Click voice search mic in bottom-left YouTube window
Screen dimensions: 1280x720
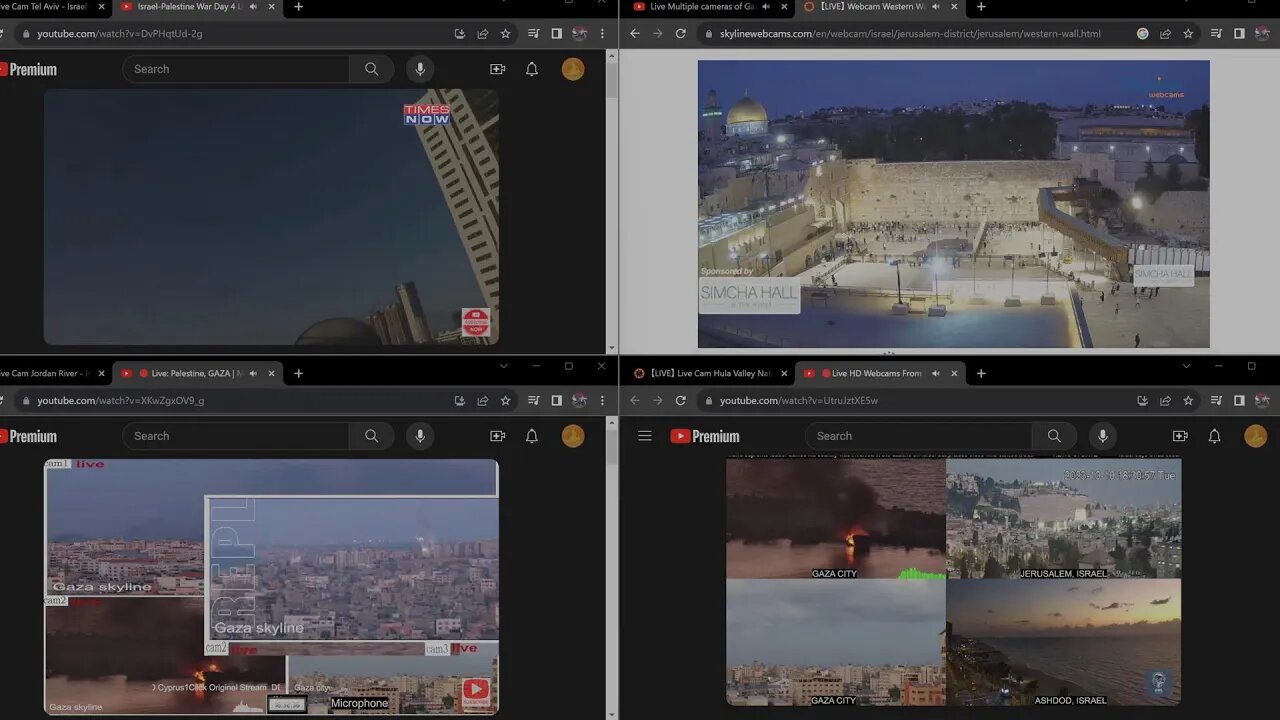[420, 436]
